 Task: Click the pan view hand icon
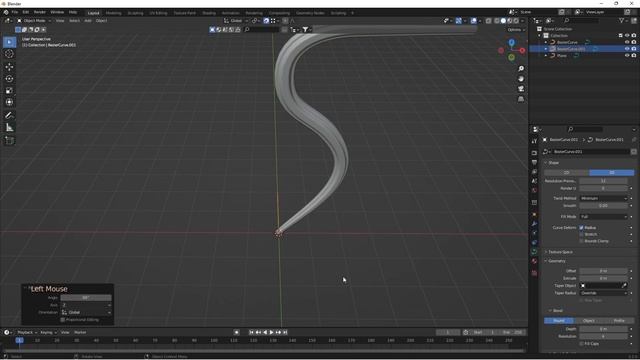521,79
